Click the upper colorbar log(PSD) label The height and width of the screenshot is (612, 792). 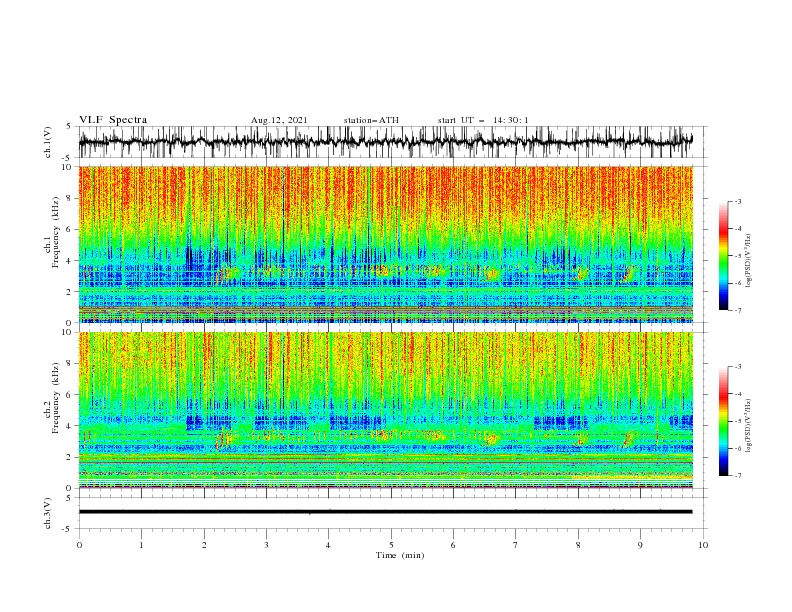click(749, 261)
